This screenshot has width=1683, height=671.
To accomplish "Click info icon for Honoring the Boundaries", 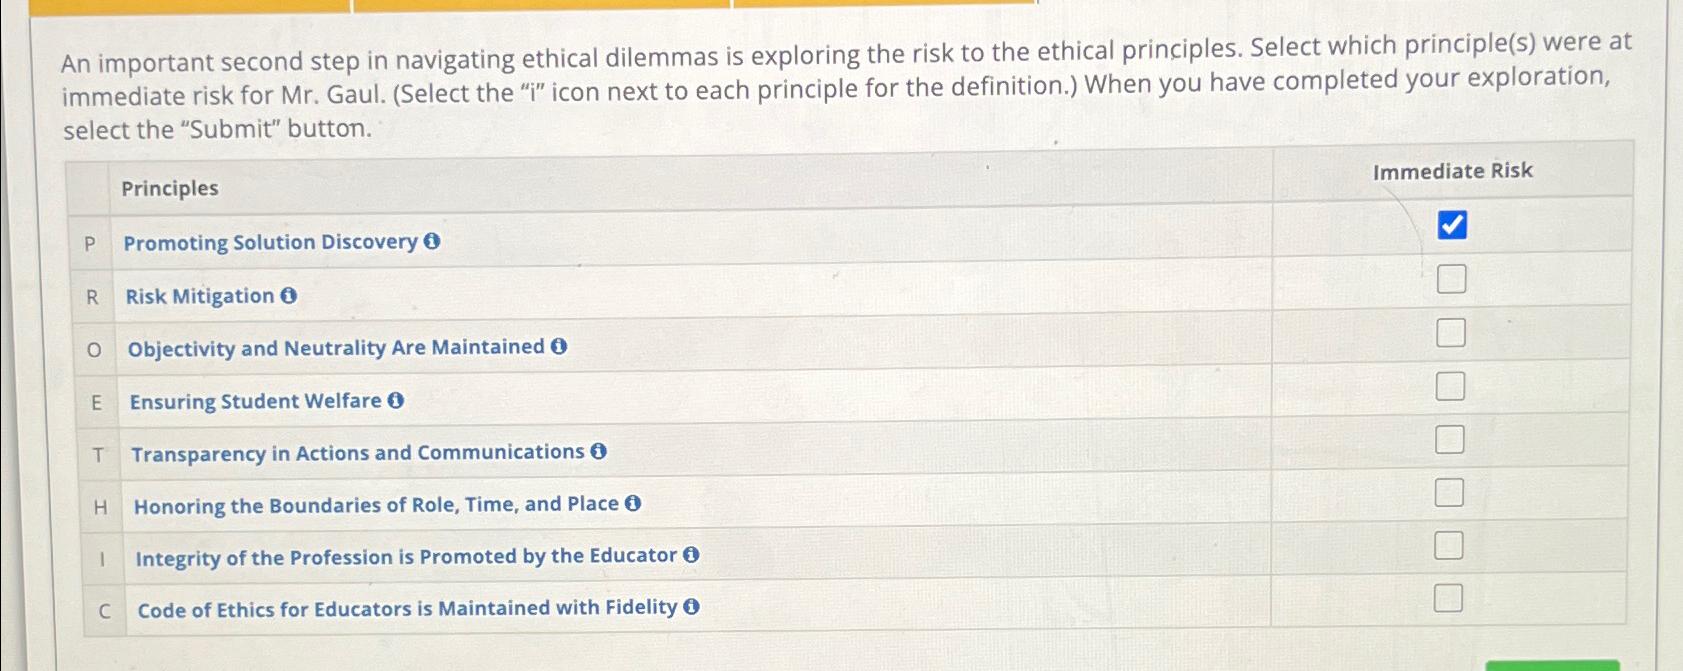I will pyautogui.click(x=633, y=503).
